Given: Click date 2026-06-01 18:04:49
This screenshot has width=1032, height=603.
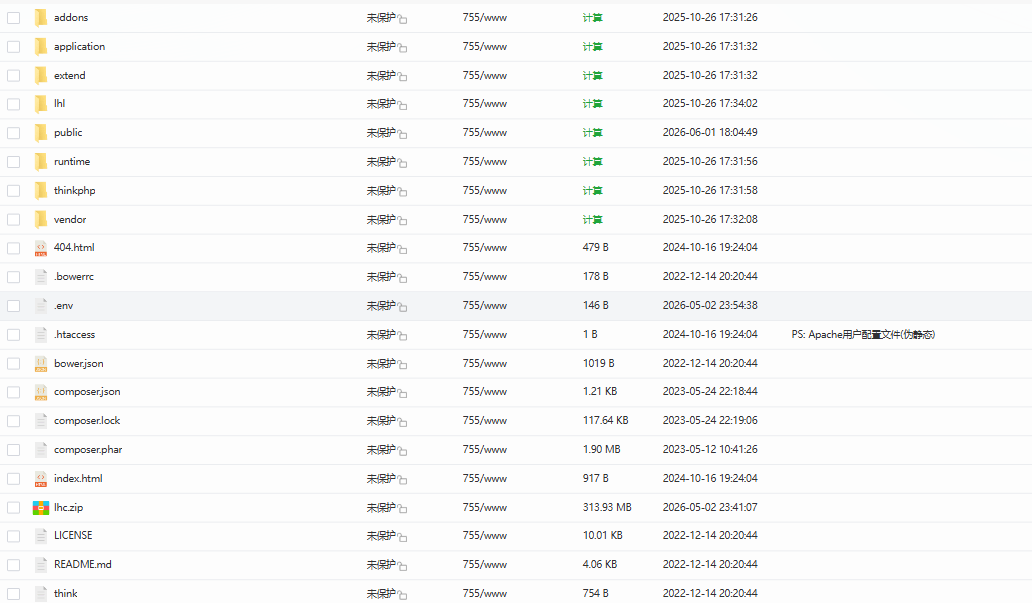Looking at the screenshot, I should [710, 132].
